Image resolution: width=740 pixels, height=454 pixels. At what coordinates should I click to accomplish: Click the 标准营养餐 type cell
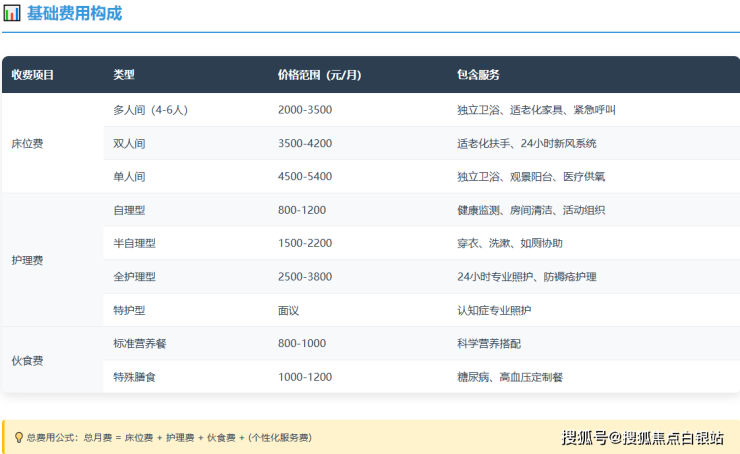click(140, 343)
